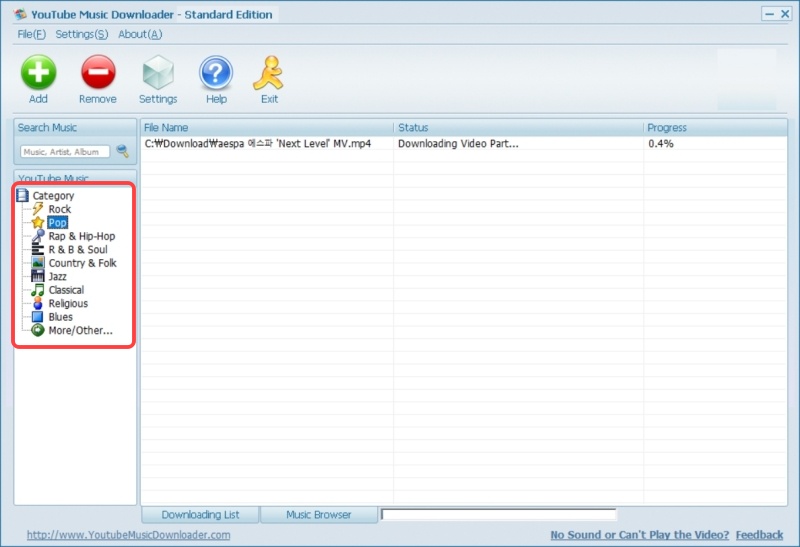Image resolution: width=800 pixels, height=547 pixels.
Task: Click the Music, Artist, Album search field
Action: (65, 152)
